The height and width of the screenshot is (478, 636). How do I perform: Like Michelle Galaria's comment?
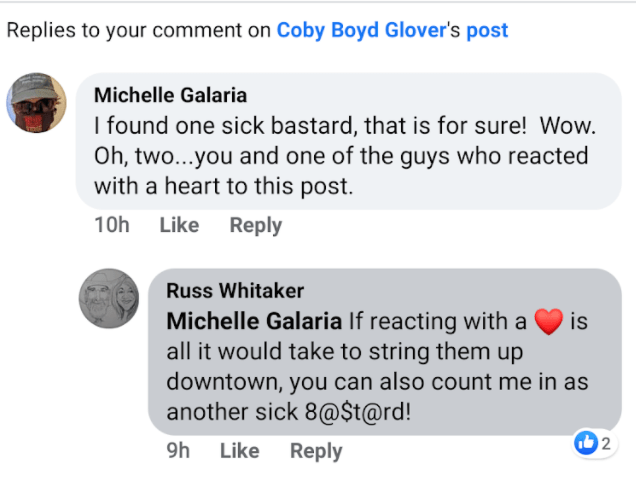(179, 226)
